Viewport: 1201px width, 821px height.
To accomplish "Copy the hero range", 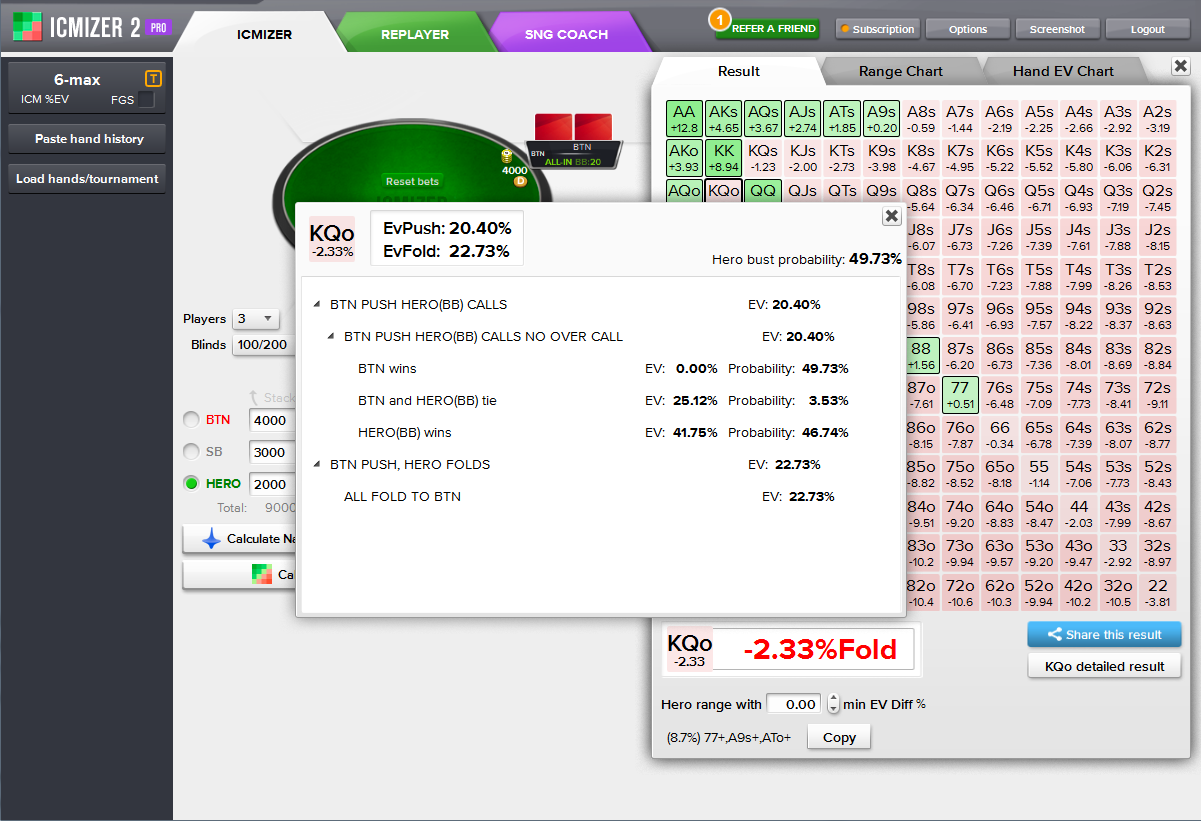I will tap(839, 737).
